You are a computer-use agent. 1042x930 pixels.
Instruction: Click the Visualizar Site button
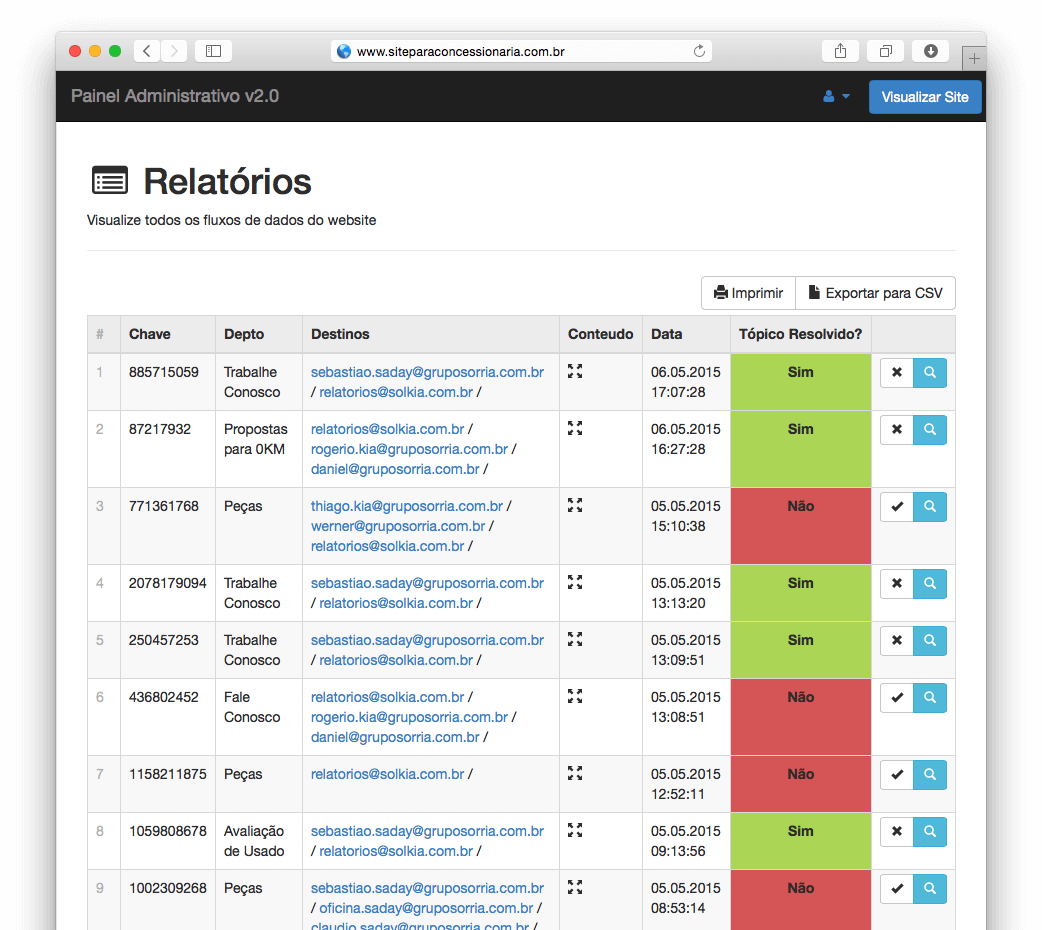coord(925,97)
